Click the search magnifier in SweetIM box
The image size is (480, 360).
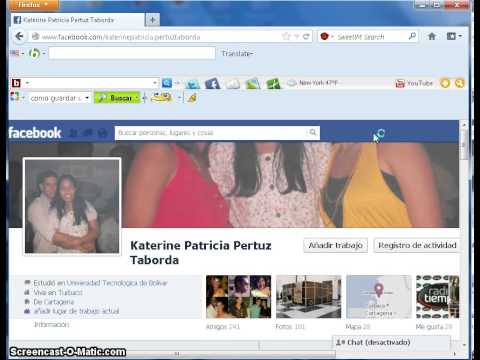412,36
